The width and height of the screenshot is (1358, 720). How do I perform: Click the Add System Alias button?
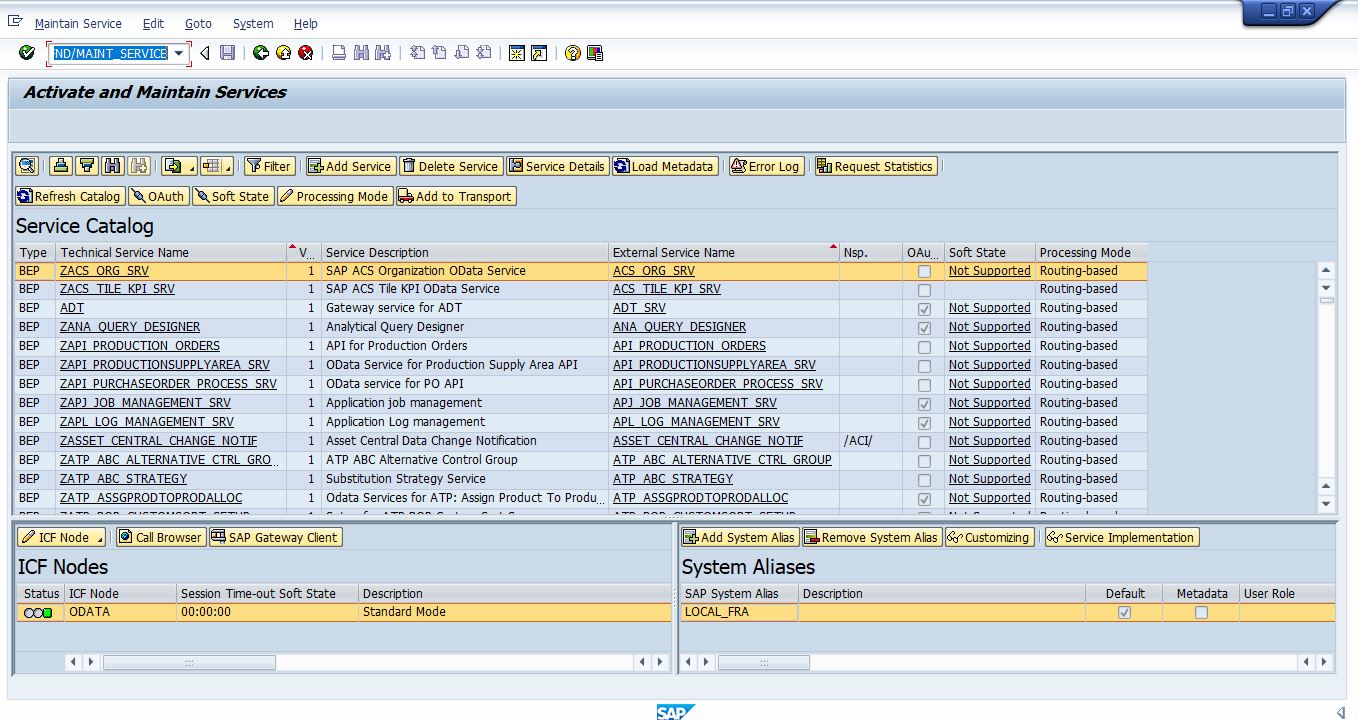pyautogui.click(x=739, y=537)
